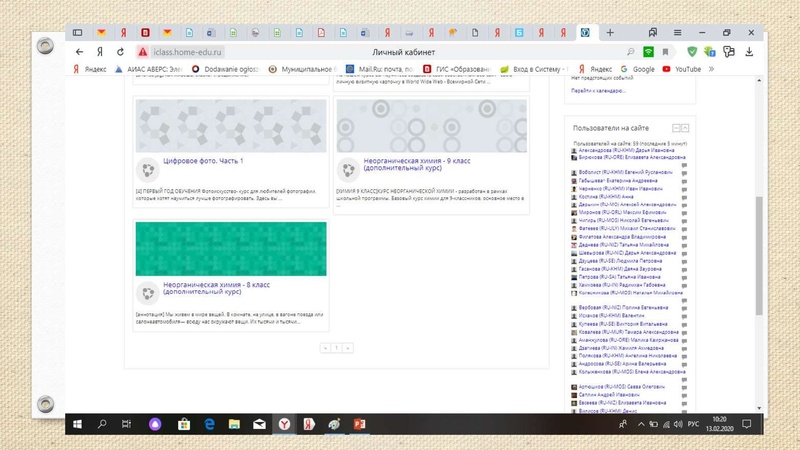Collapse the Пользователи на сайте block
This screenshot has width=800, height=450.
676,128
